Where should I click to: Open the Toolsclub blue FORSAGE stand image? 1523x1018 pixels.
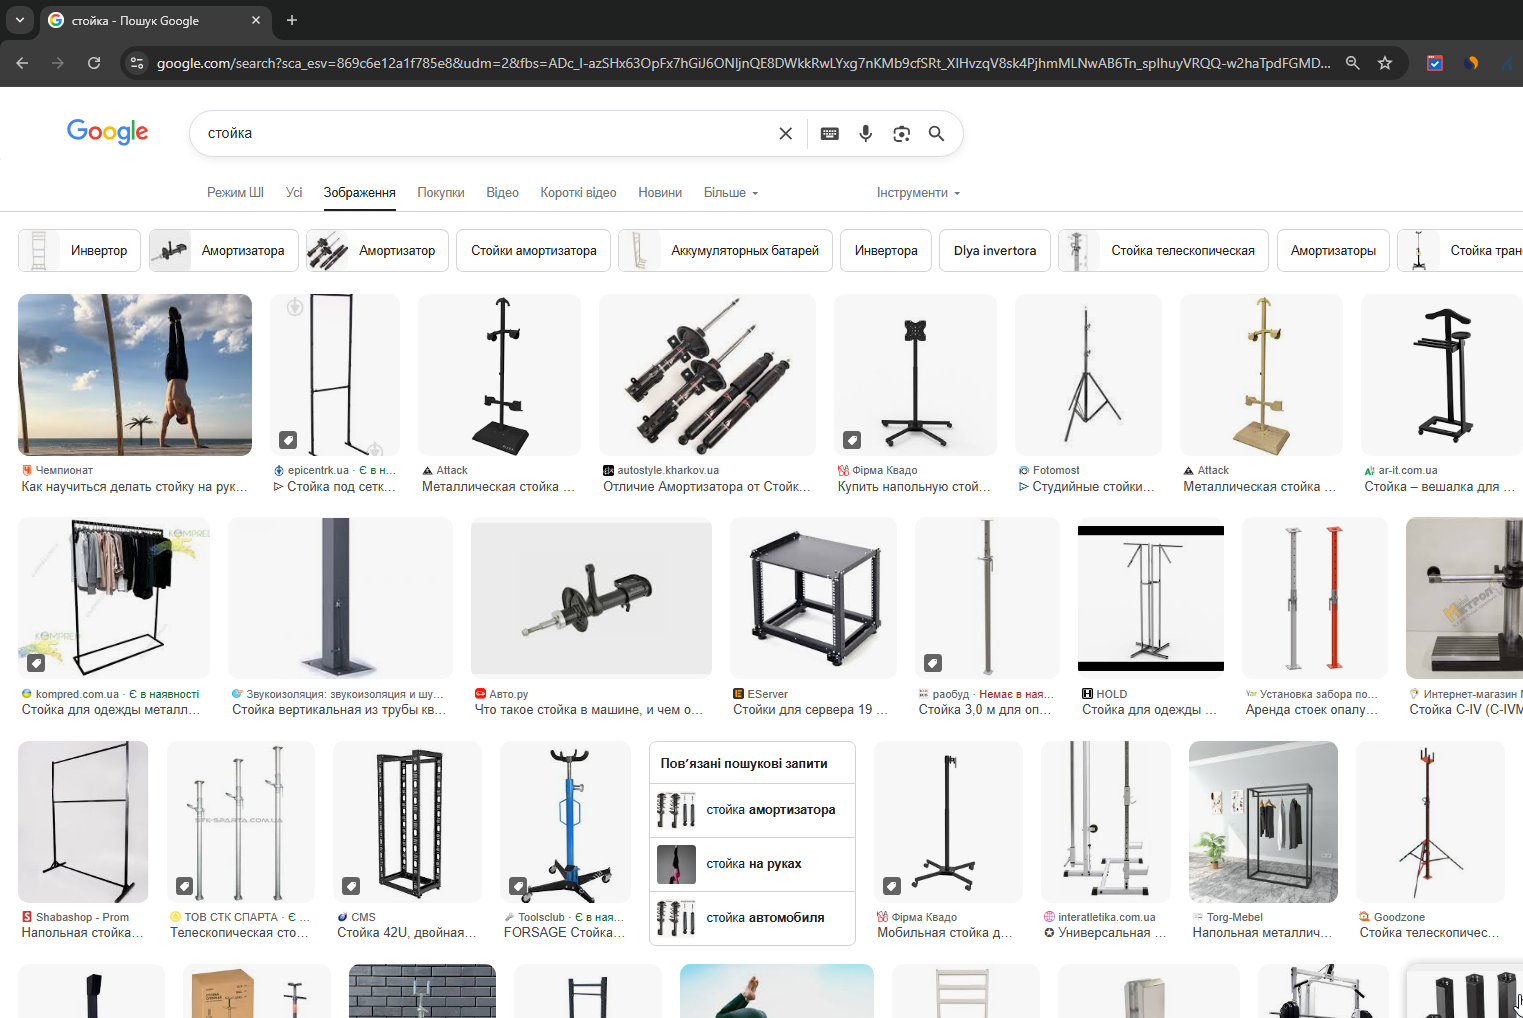(565, 822)
